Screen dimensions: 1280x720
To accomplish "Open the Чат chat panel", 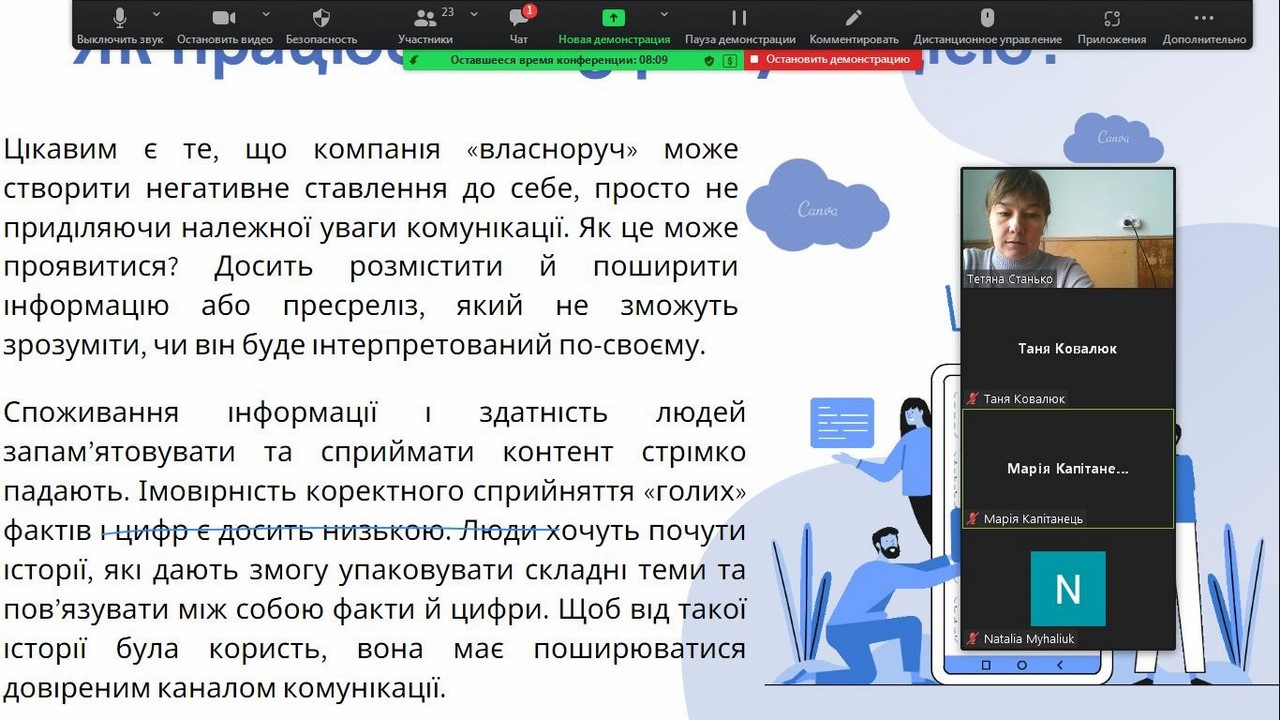I will pos(518,26).
